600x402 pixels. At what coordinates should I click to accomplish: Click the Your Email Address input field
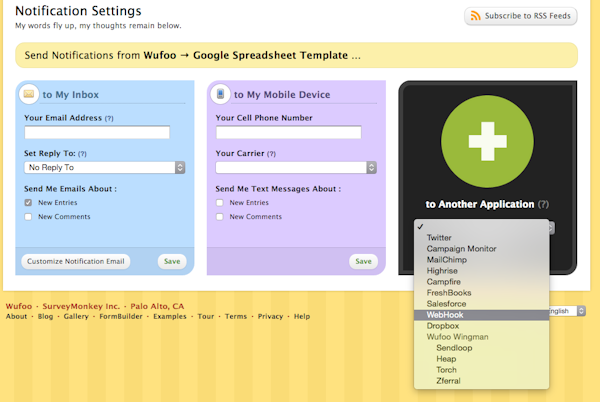[97, 132]
